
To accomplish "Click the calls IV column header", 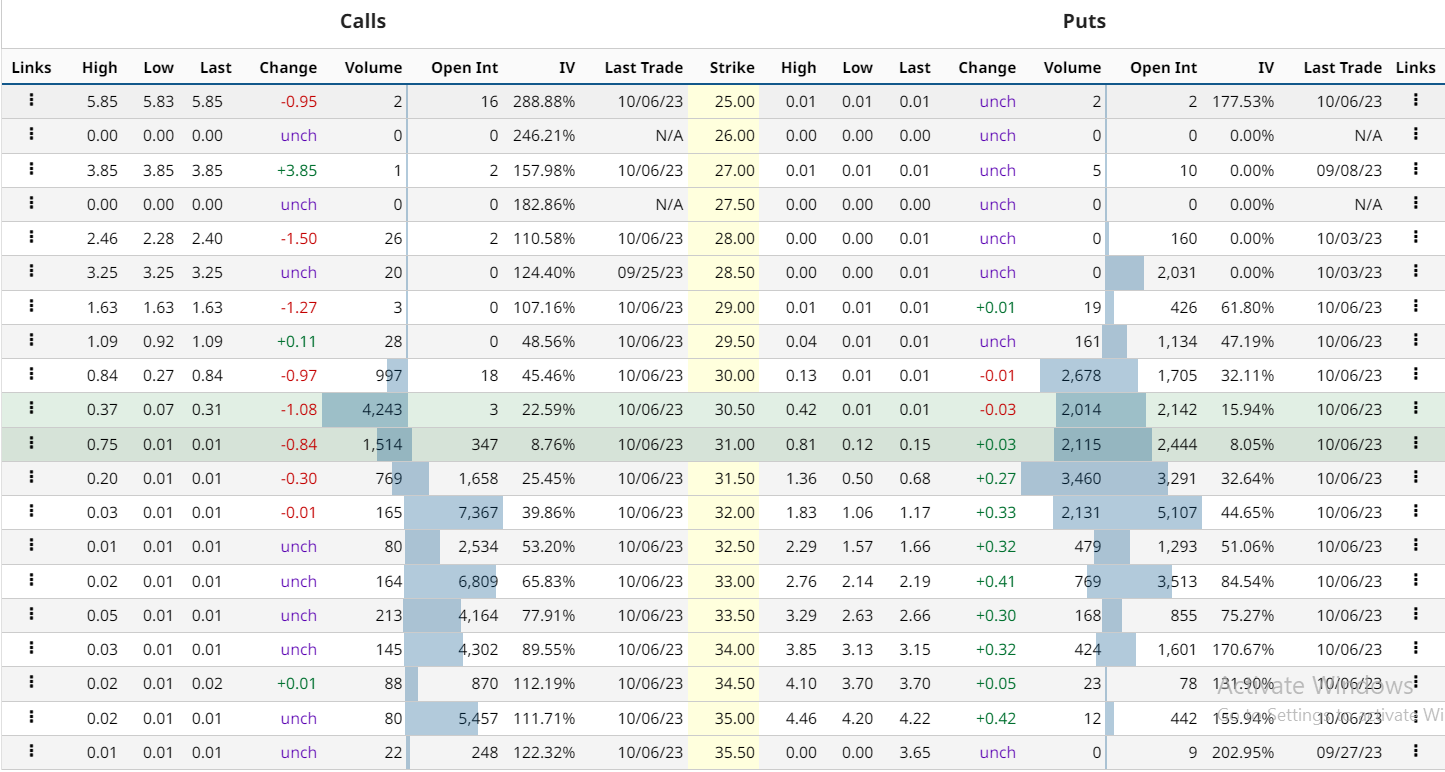I will coord(566,68).
